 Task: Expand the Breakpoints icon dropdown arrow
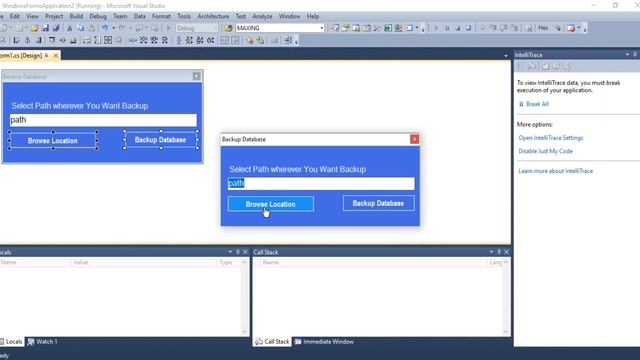click(x=579, y=28)
